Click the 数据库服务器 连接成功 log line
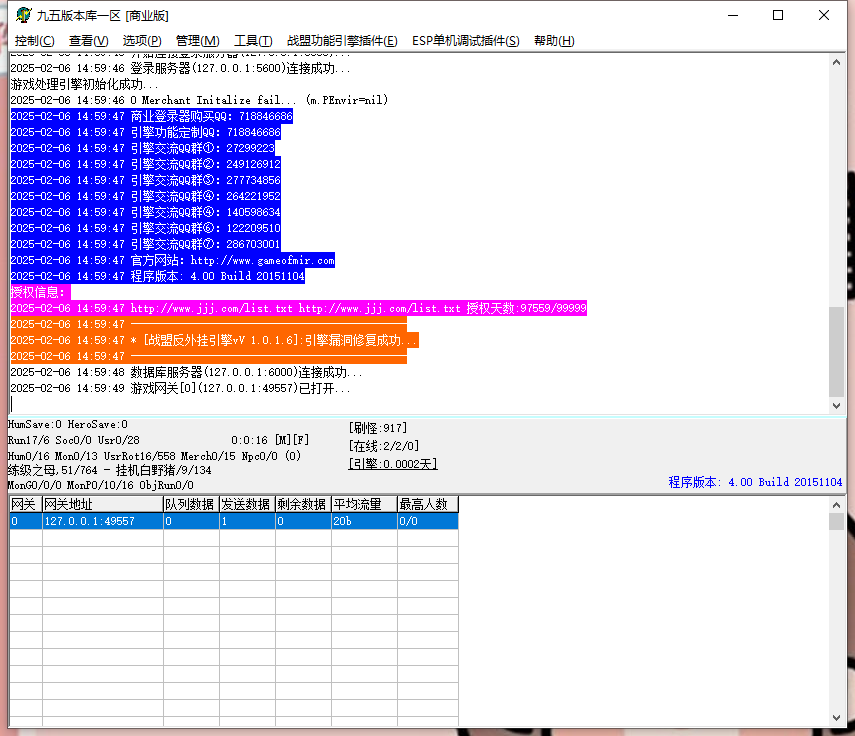This screenshot has width=855, height=736. 186,372
